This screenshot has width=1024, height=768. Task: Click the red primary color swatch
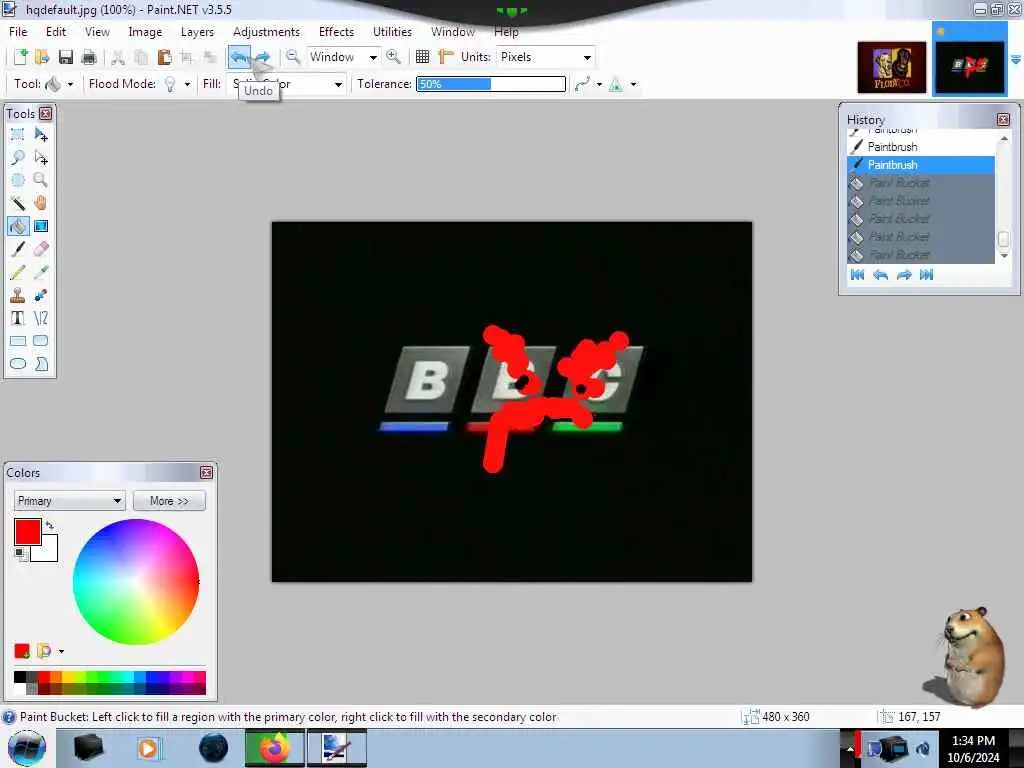(x=27, y=532)
